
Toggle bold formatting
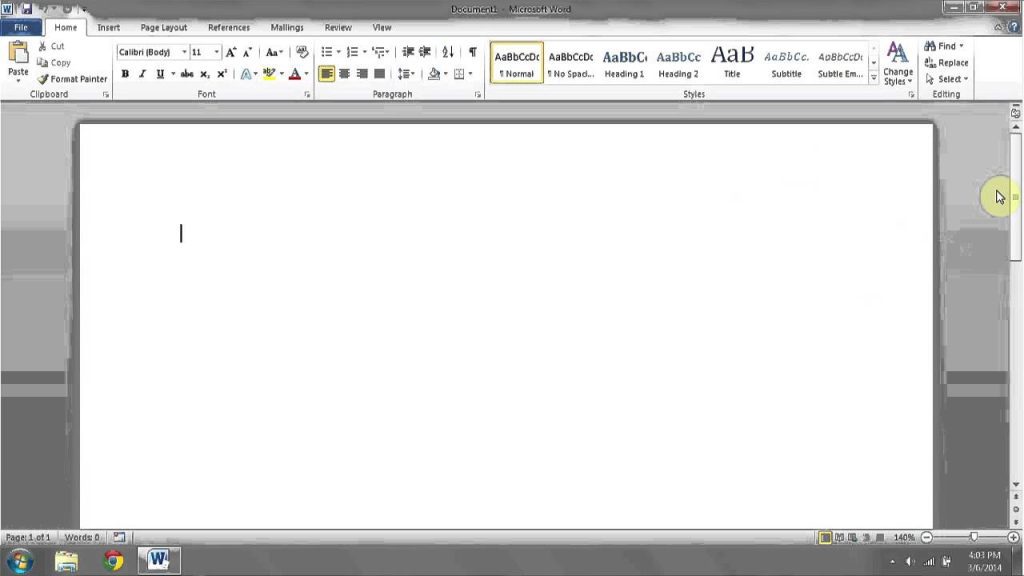coord(125,73)
